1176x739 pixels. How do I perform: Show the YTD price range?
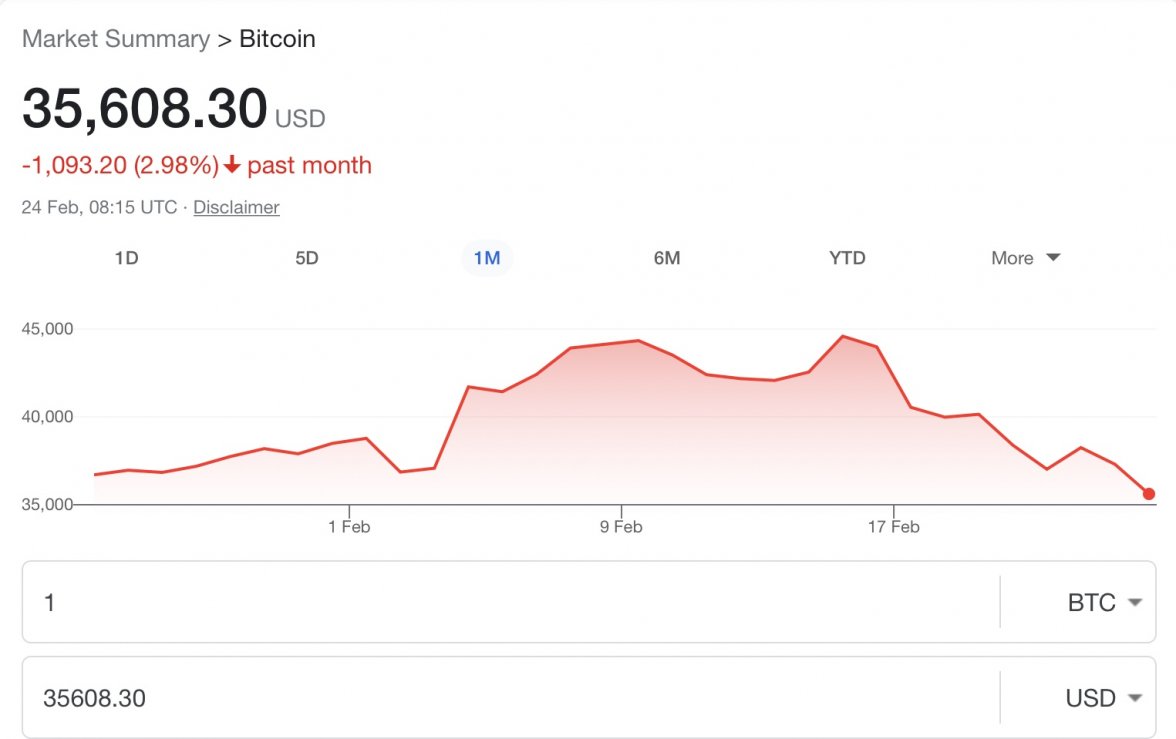pos(847,258)
